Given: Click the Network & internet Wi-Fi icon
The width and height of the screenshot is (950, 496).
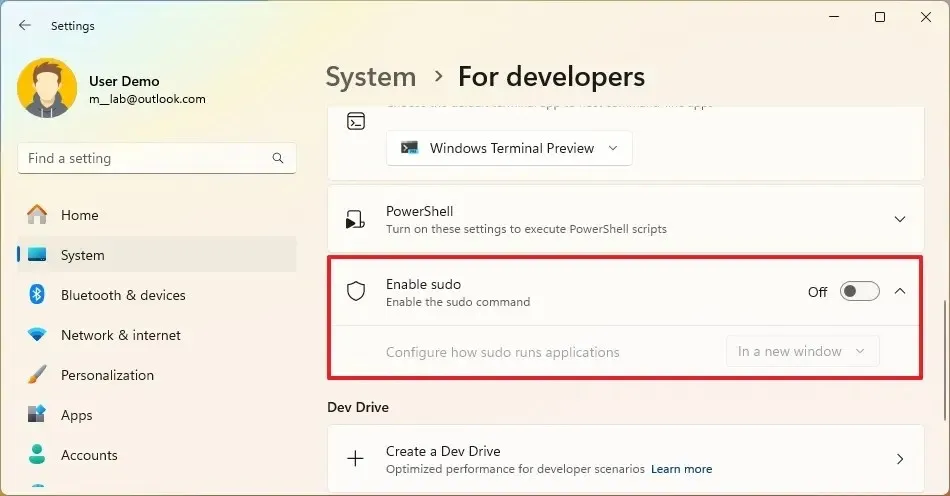Looking at the screenshot, I should point(37,335).
